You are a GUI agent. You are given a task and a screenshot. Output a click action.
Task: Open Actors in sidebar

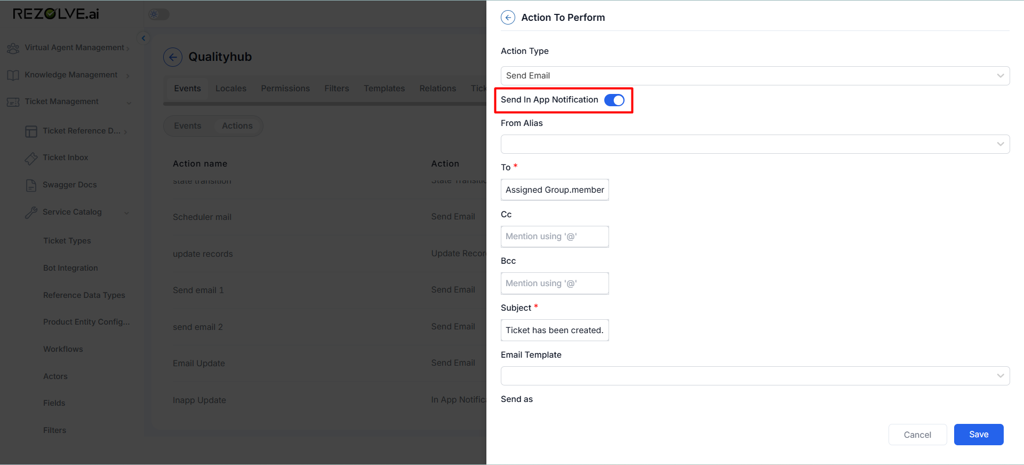56,377
